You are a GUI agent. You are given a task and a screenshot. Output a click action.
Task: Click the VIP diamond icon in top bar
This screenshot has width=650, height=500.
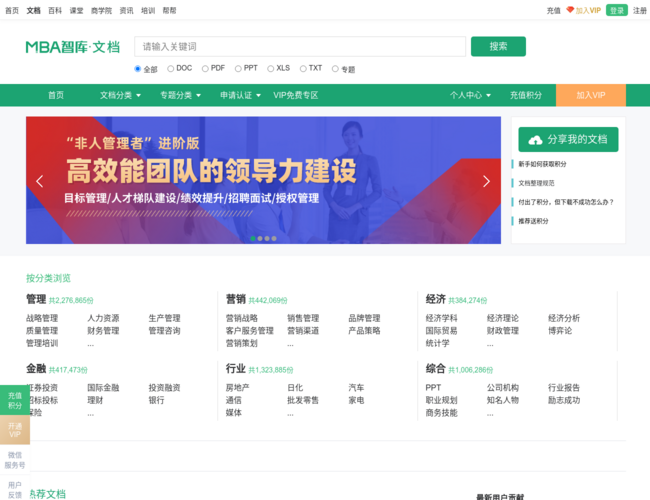click(x=570, y=10)
